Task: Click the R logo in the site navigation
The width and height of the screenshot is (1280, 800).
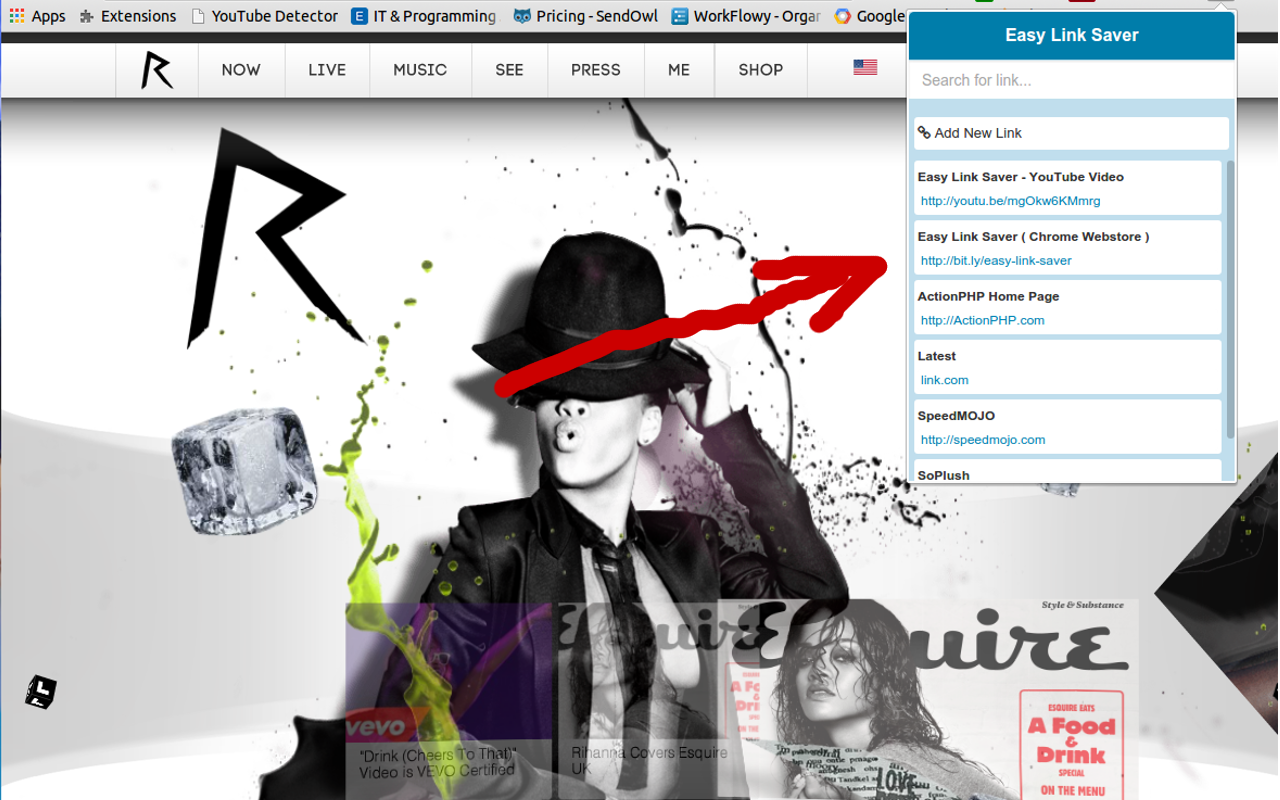Action: pyautogui.click(x=157, y=70)
